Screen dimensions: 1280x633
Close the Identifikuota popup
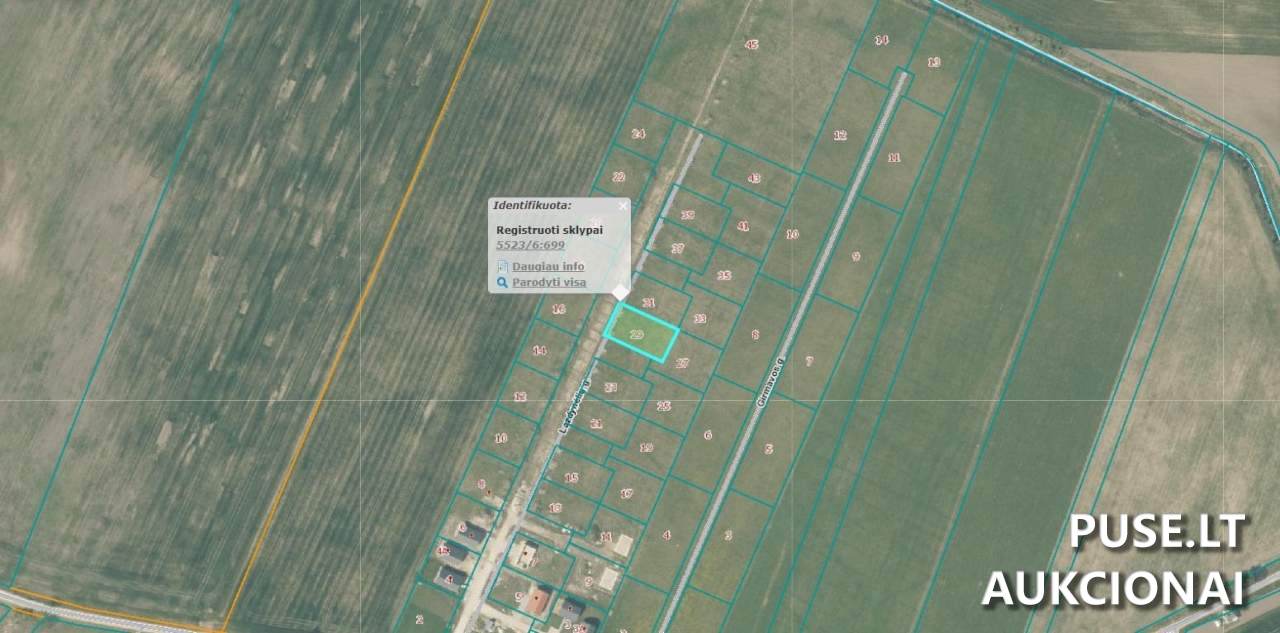point(623,206)
